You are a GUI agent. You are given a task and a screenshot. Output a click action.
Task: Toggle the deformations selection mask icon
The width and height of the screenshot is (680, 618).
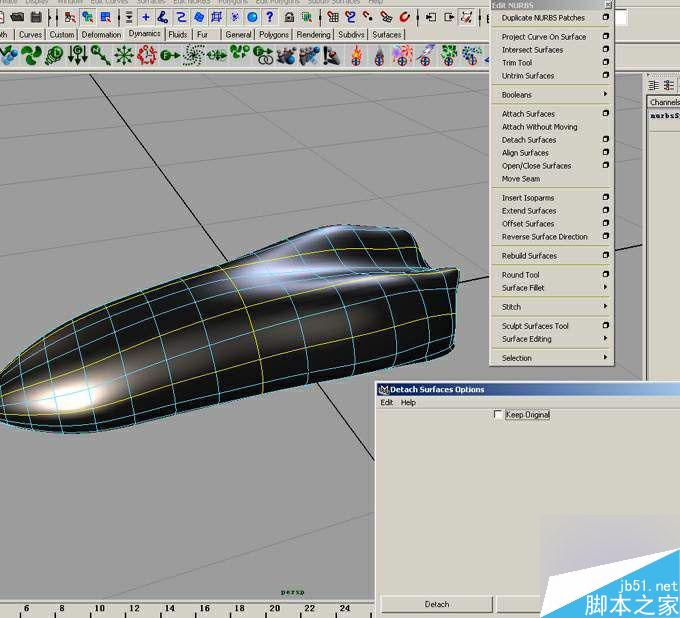pyautogui.click(x=216, y=17)
